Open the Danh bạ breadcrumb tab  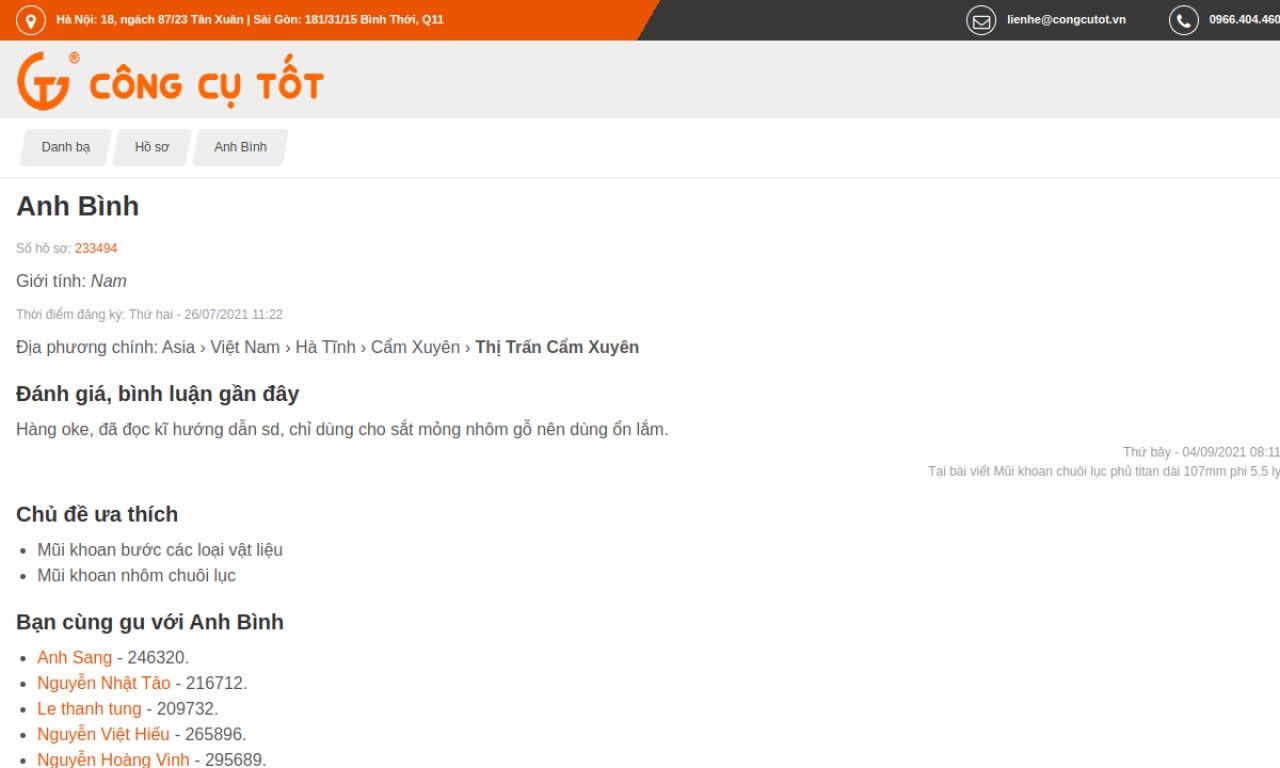pyautogui.click(x=65, y=147)
